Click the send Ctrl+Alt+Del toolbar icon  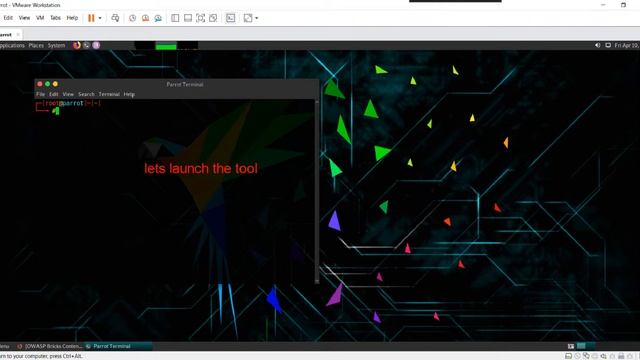click(116, 18)
